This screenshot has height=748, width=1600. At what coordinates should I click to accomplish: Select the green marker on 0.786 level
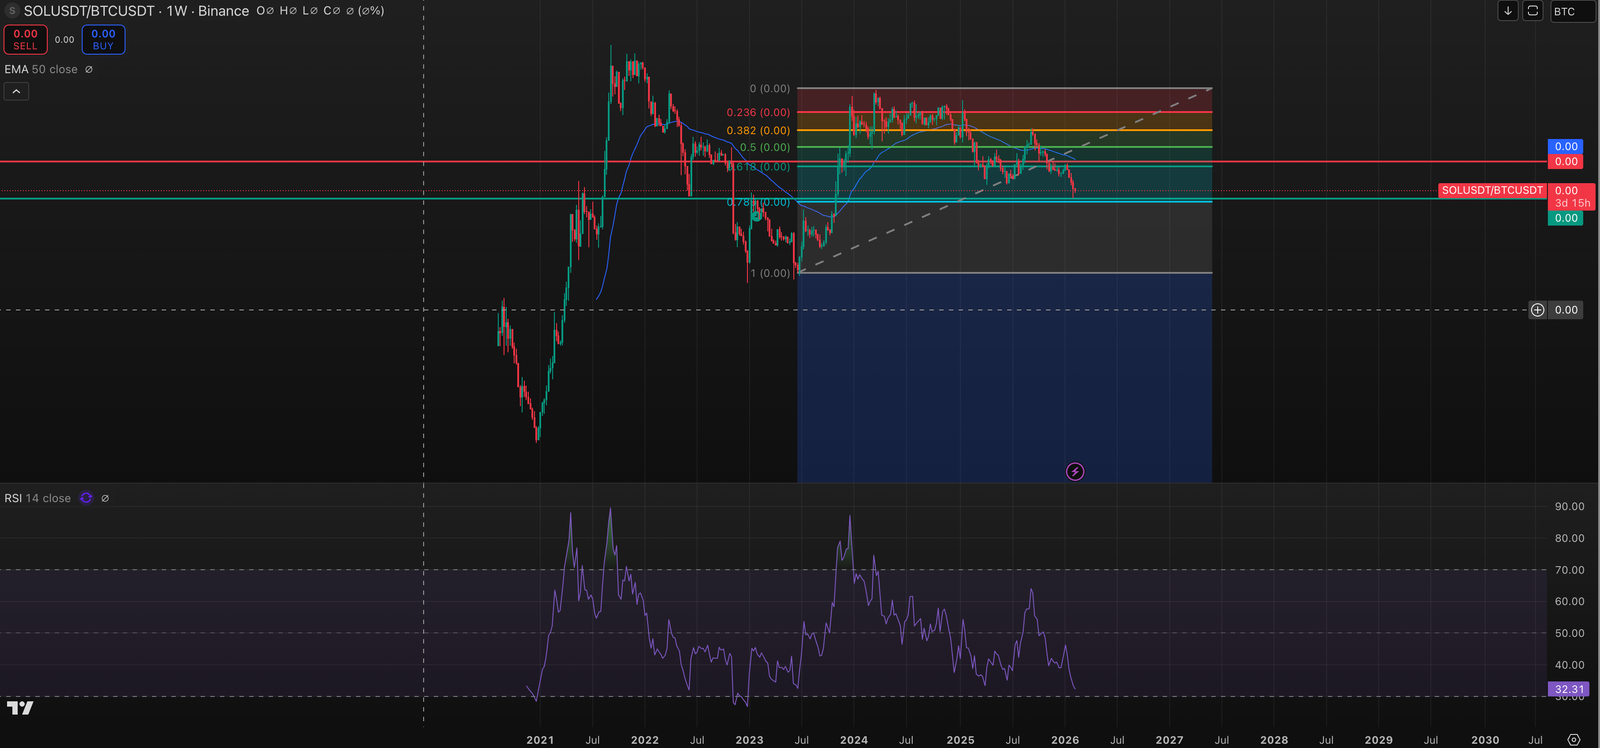coord(756,215)
